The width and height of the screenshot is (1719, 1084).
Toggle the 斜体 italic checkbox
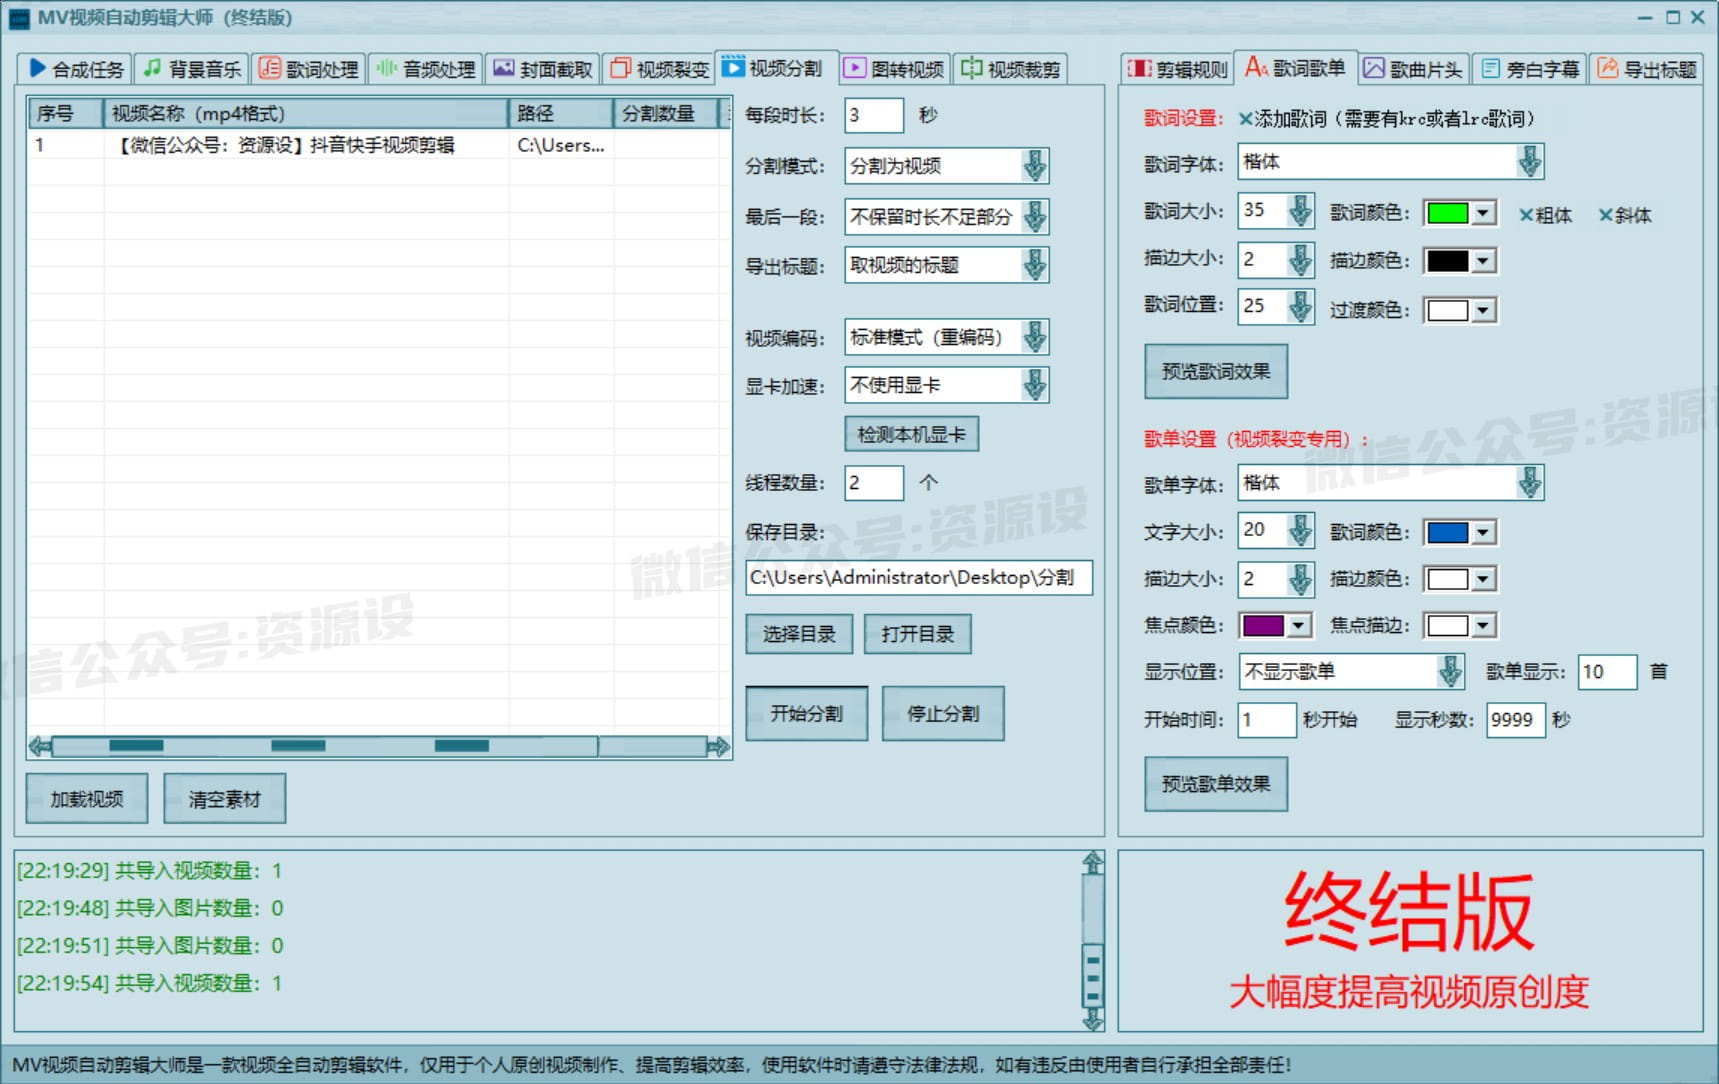[1605, 215]
